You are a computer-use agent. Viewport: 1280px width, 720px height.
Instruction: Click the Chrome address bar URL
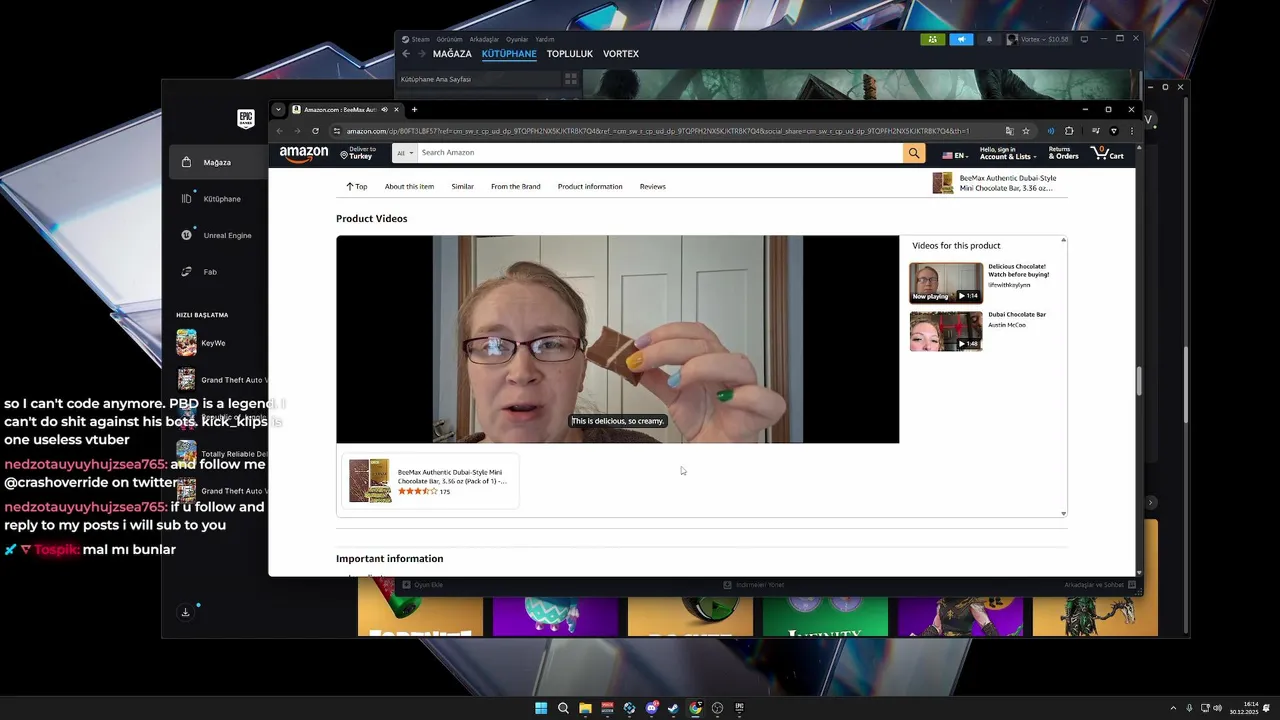point(658,131)
